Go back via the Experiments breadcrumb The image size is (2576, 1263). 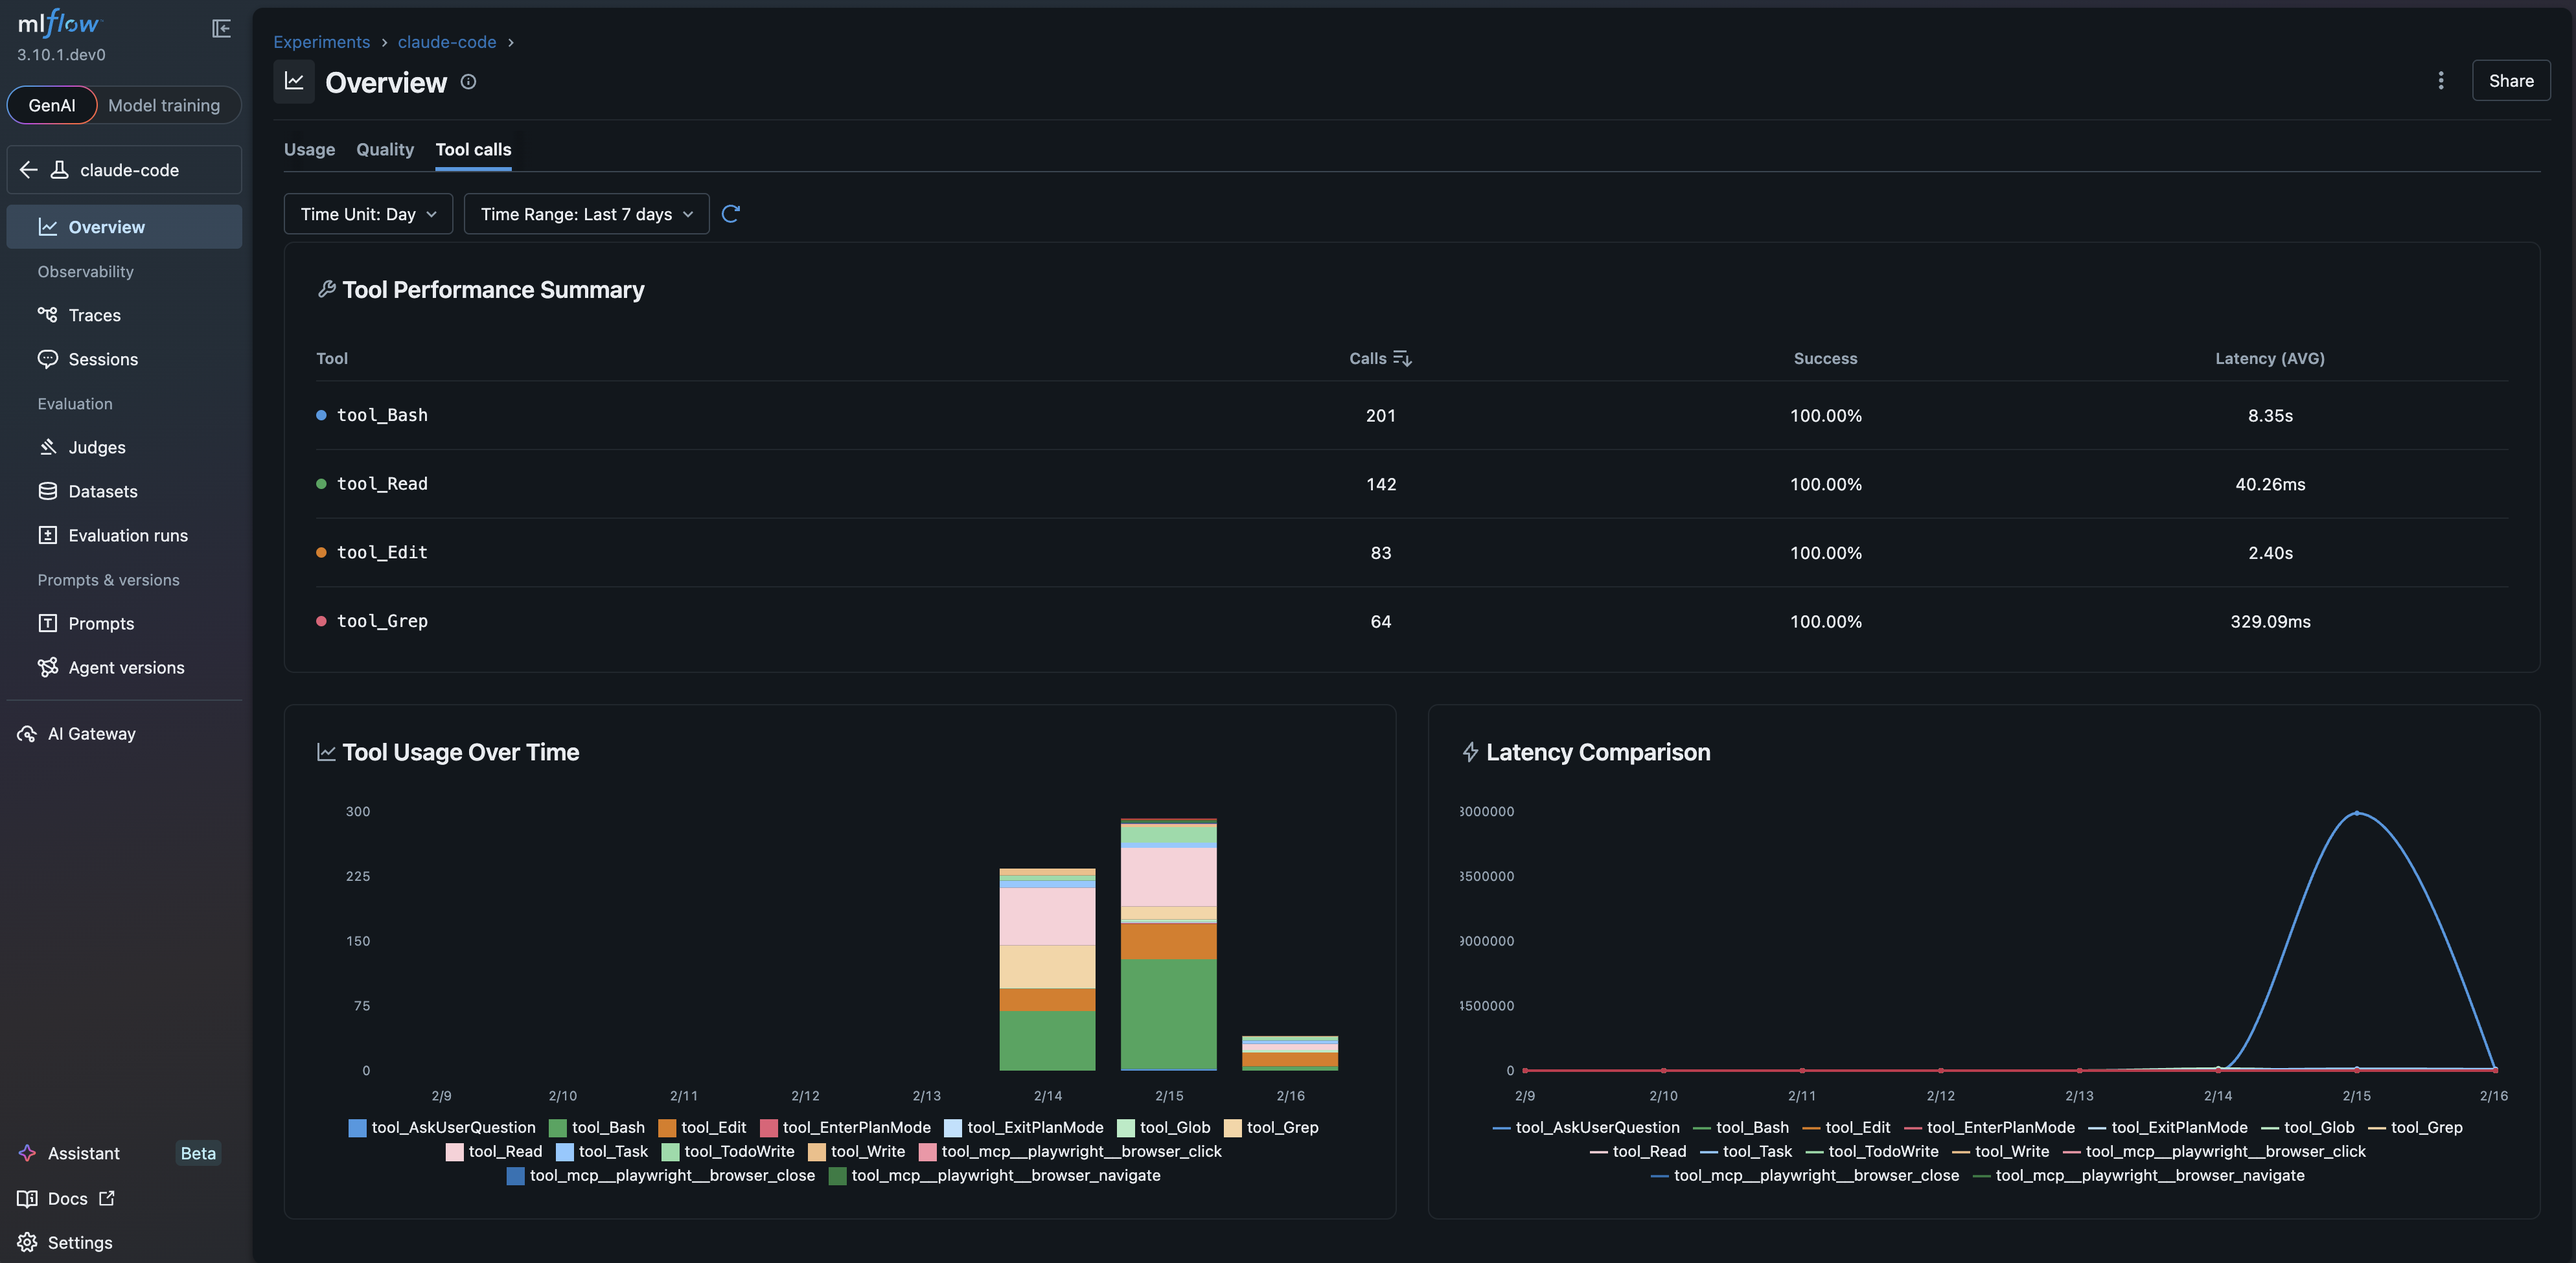pyautogui.click(x=321, y=42)
